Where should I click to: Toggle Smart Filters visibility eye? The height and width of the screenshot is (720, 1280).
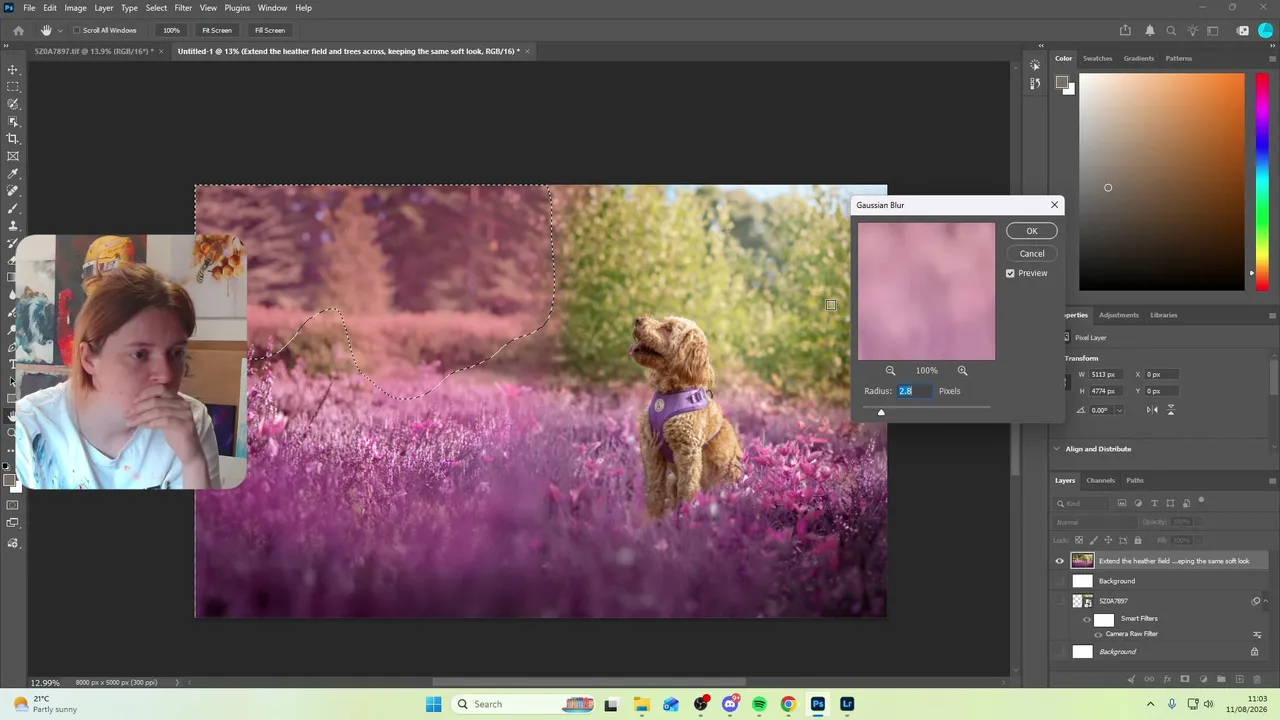point(1087,619)
